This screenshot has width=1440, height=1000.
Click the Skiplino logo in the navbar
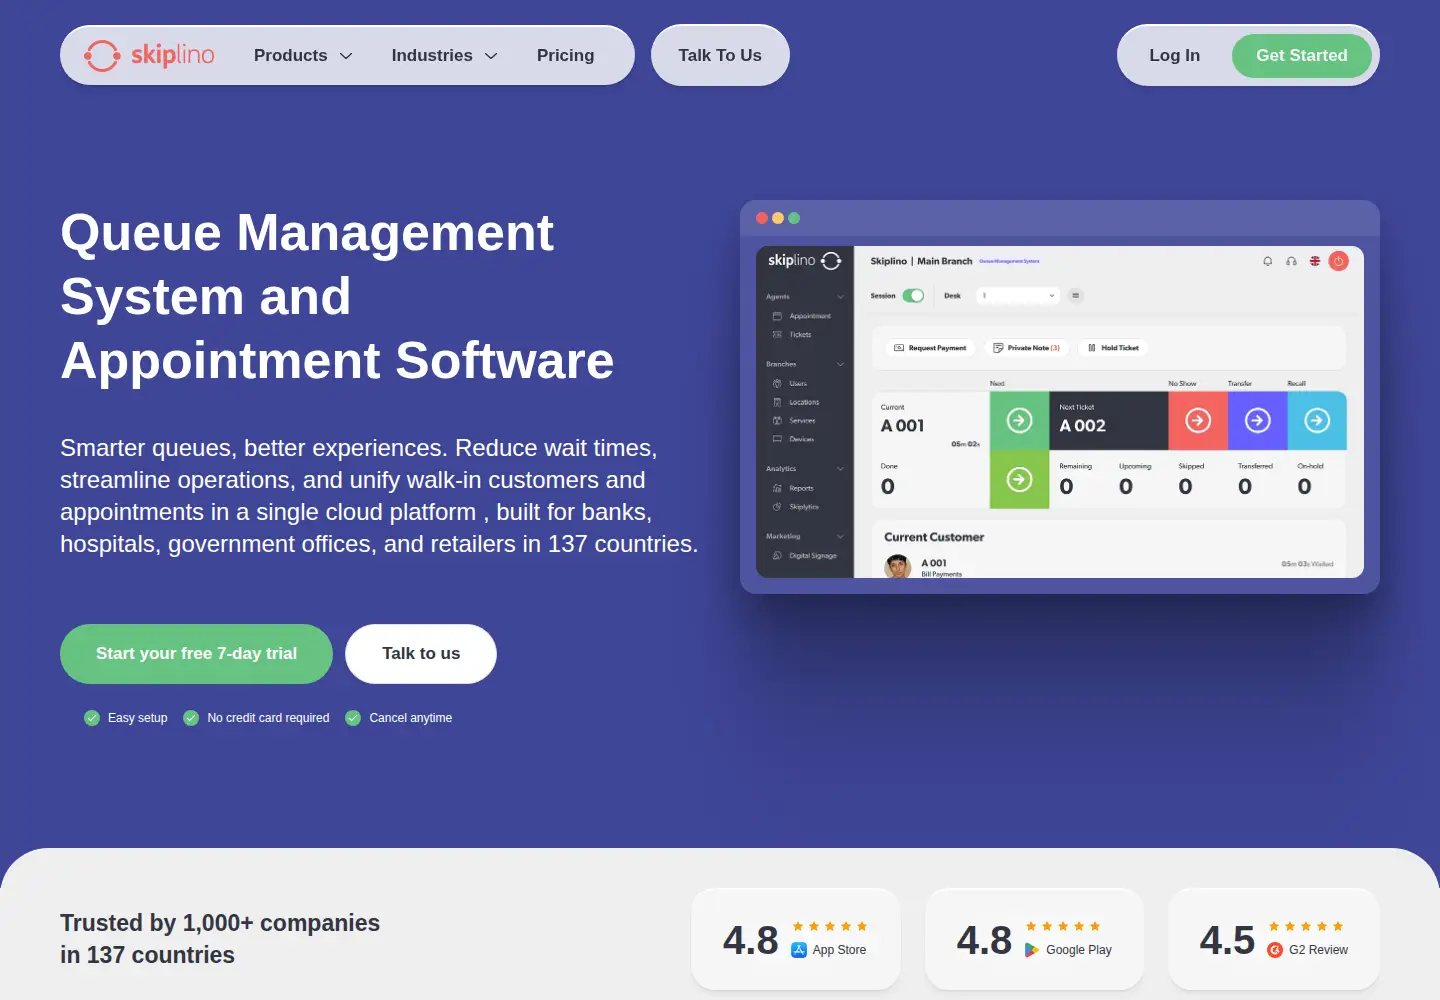coord(149,55)
